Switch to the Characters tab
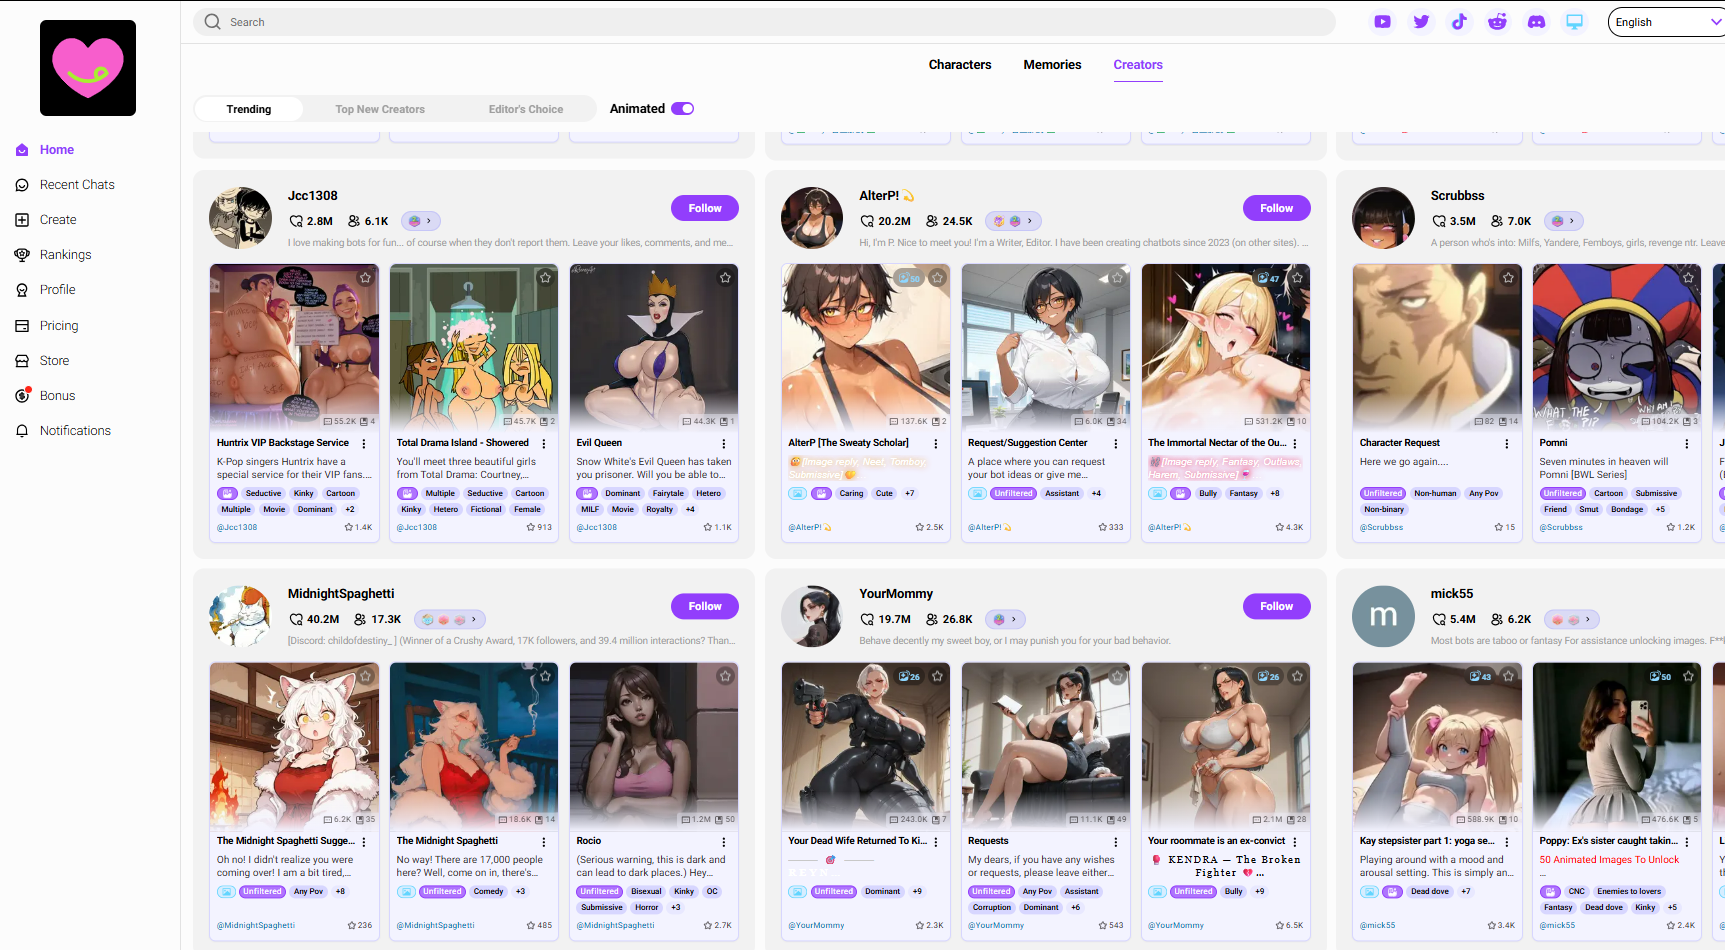Viewport: 1725px width, 950px height. pyautogui.click(x=960, y=65)
